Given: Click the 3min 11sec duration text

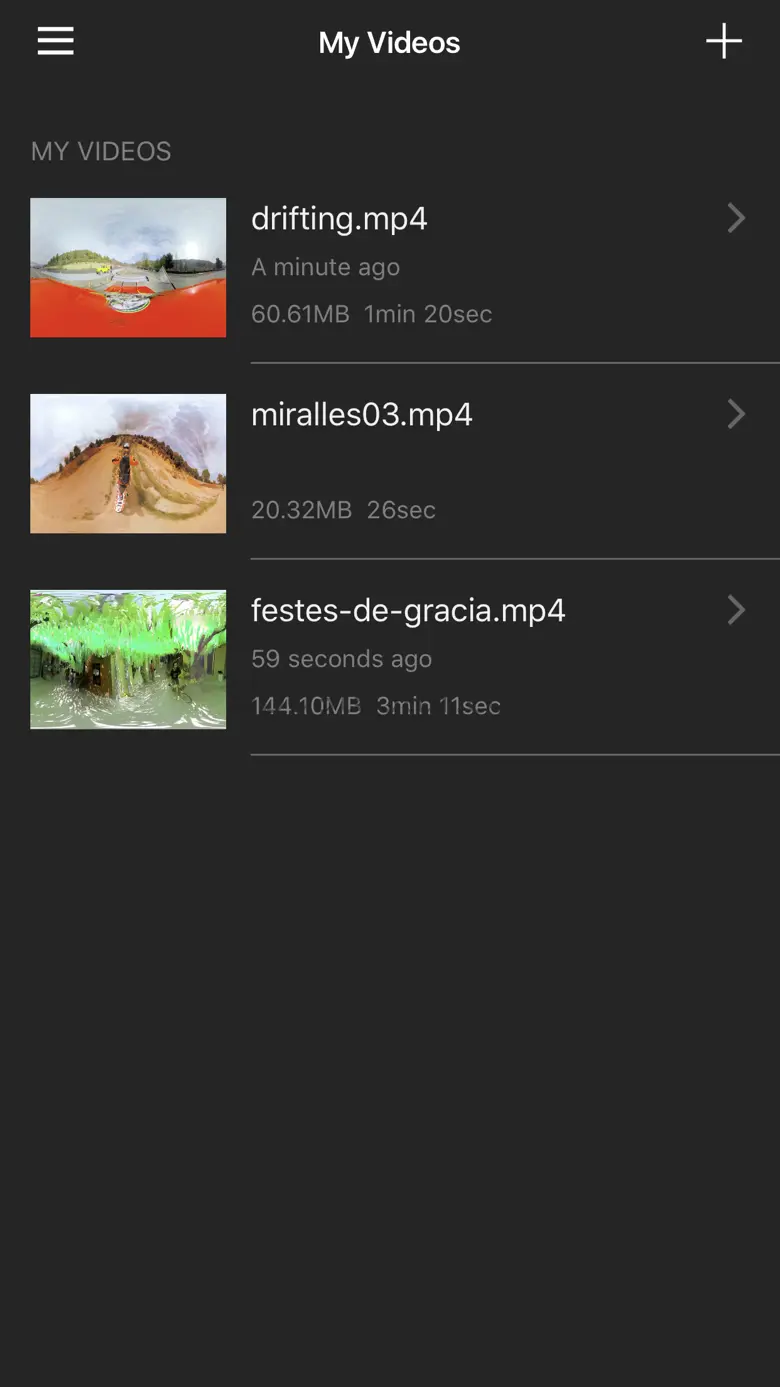Looking at the screenshot, I should pos(438,706).
